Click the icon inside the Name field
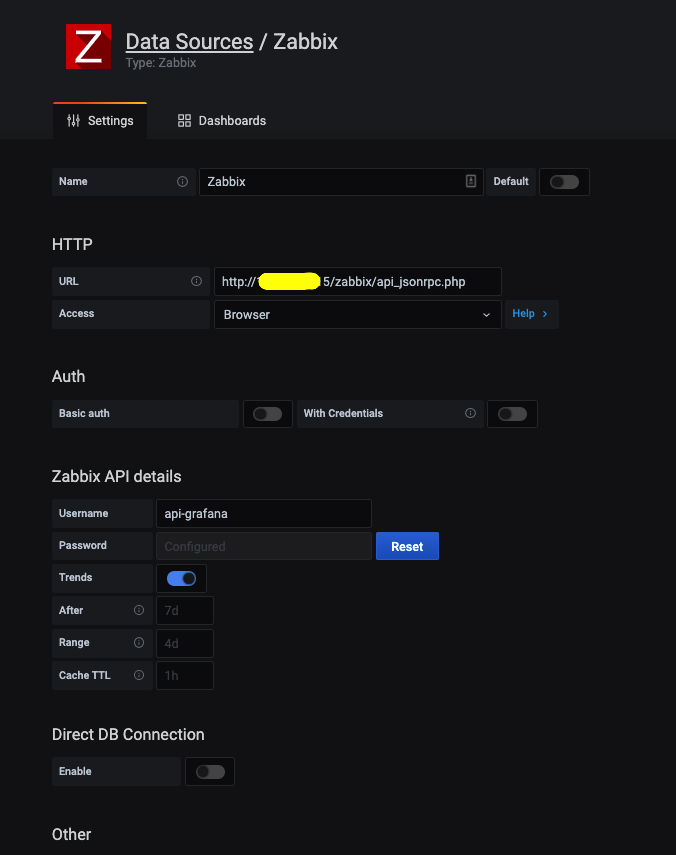This screenshot has width=676, height=855. point(471,182)
